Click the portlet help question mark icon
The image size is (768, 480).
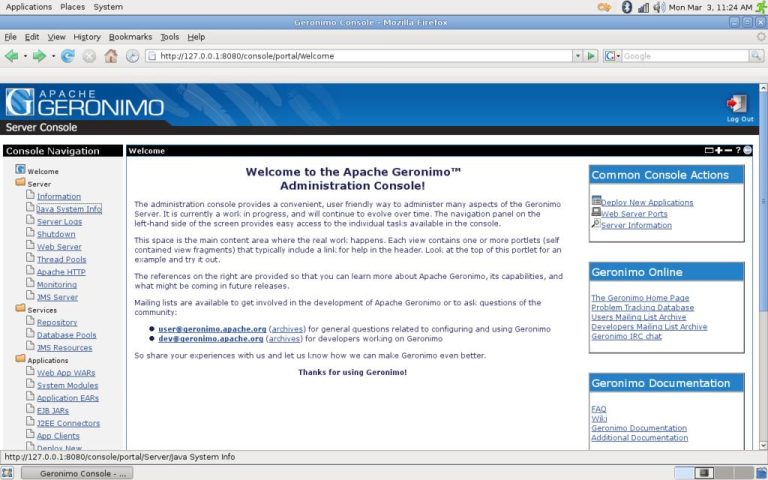(738, 150)
